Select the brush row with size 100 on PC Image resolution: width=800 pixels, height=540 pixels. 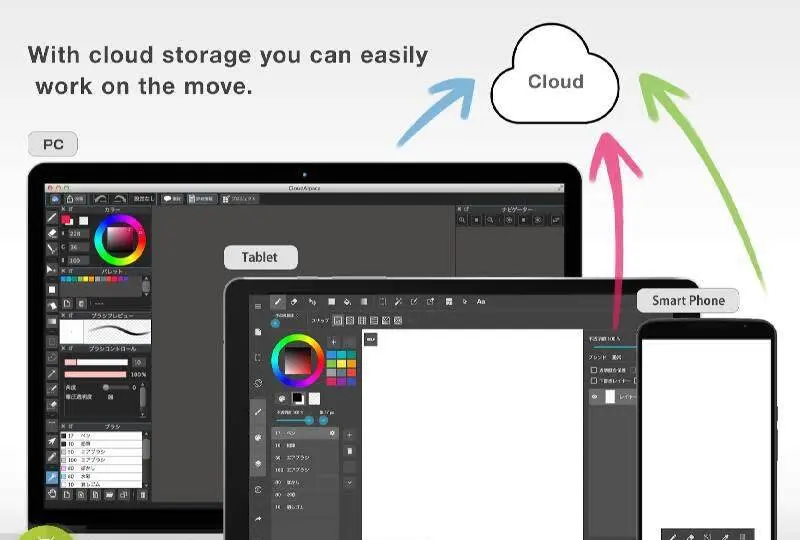tap(101, 460)
